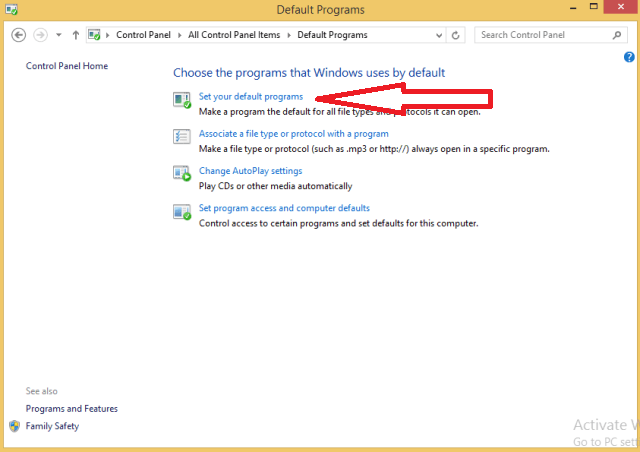Click the window title bar system icon
Image resolution: width=640 pixels, height=452 pixels.
click(11, 9)
